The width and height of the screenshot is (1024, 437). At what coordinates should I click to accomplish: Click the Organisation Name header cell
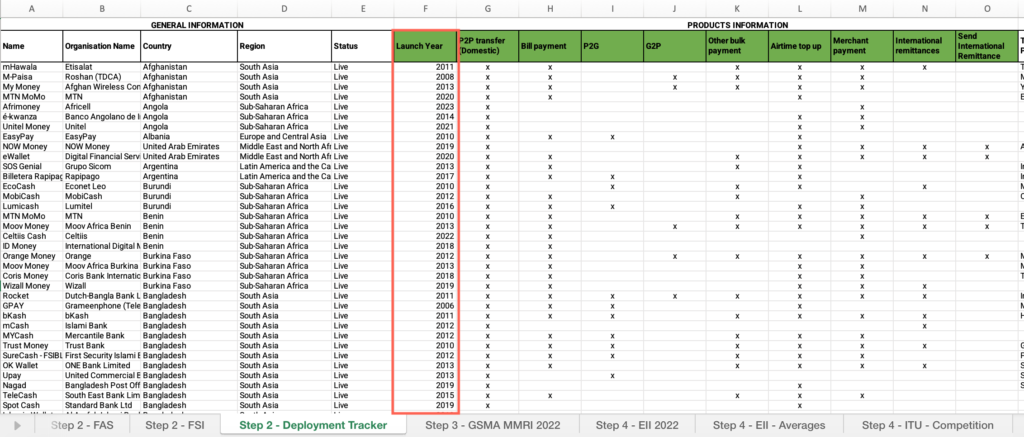point(101,46)
